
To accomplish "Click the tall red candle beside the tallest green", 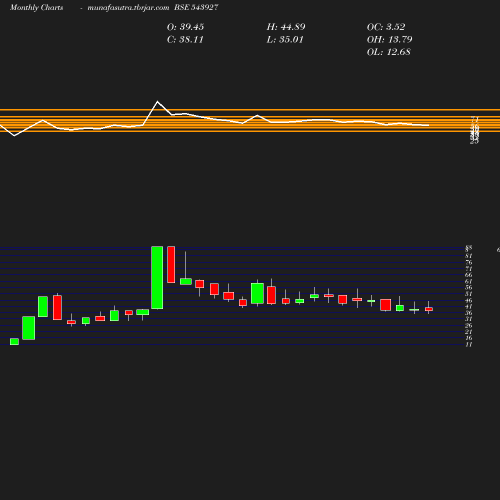I will (171, 265).
